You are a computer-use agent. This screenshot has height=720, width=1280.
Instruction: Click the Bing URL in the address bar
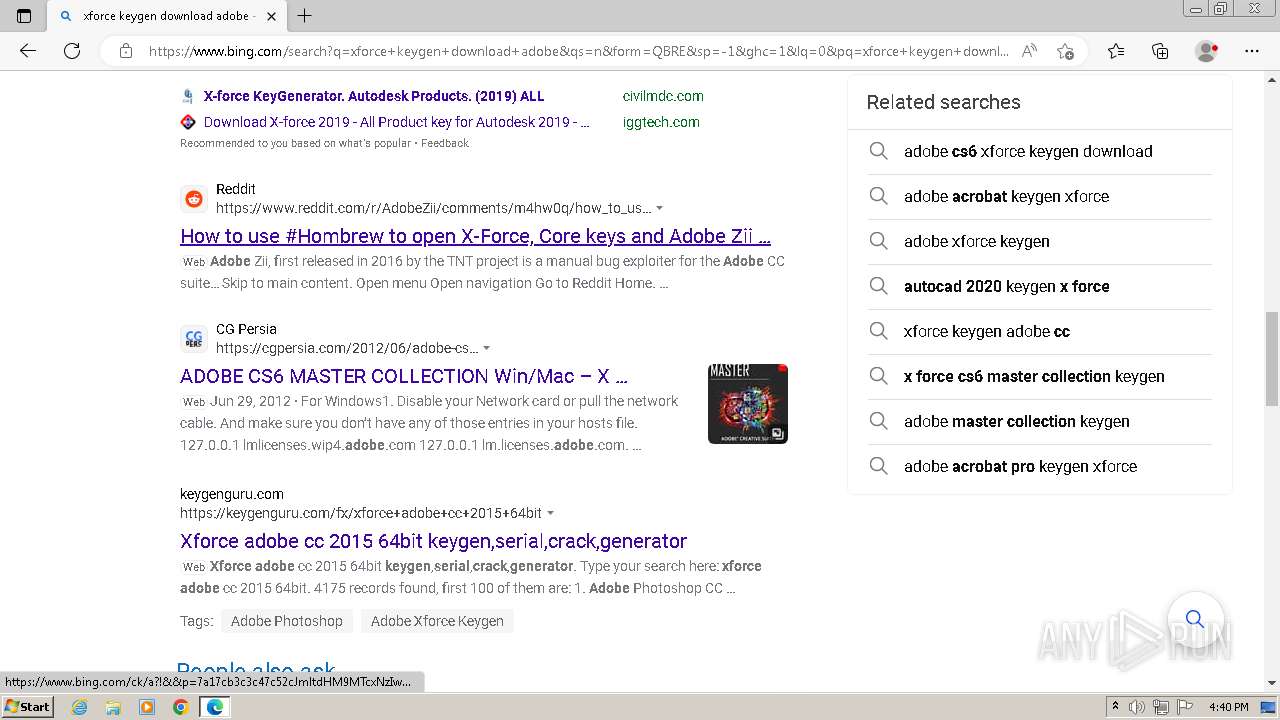(x=578, y=51)
